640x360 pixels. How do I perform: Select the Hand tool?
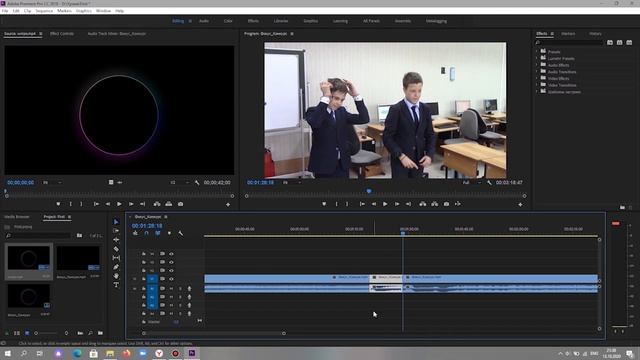116,276
